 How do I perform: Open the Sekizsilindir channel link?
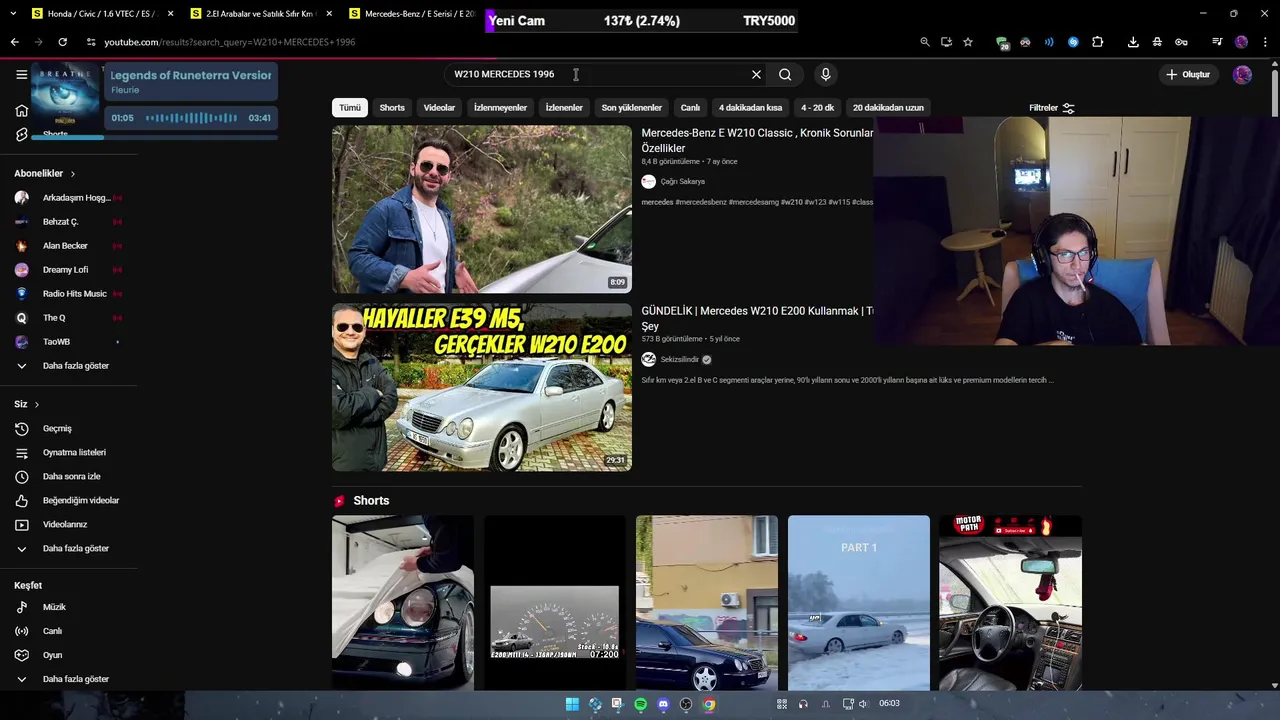(x=680, y=360)
